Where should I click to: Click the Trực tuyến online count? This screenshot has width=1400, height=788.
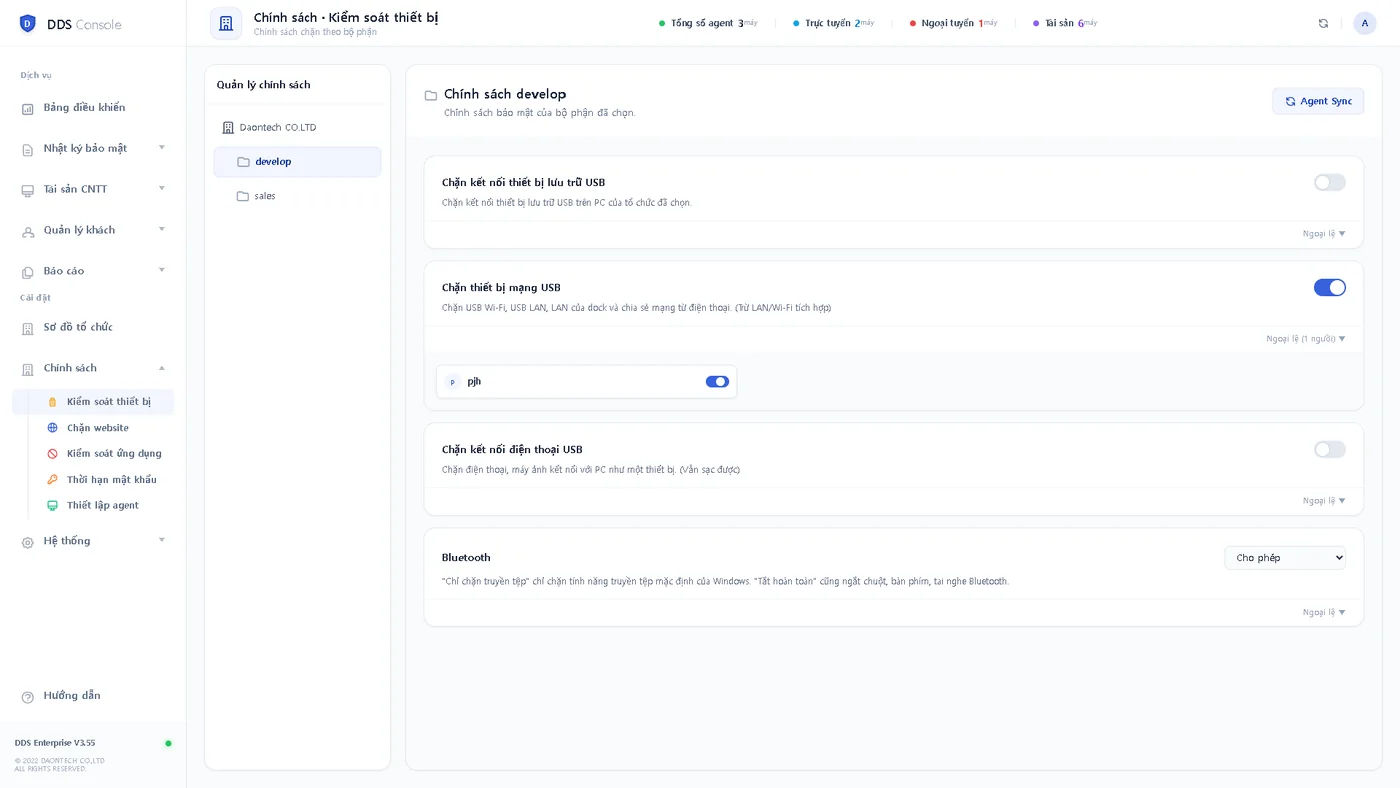coord(833,23)
